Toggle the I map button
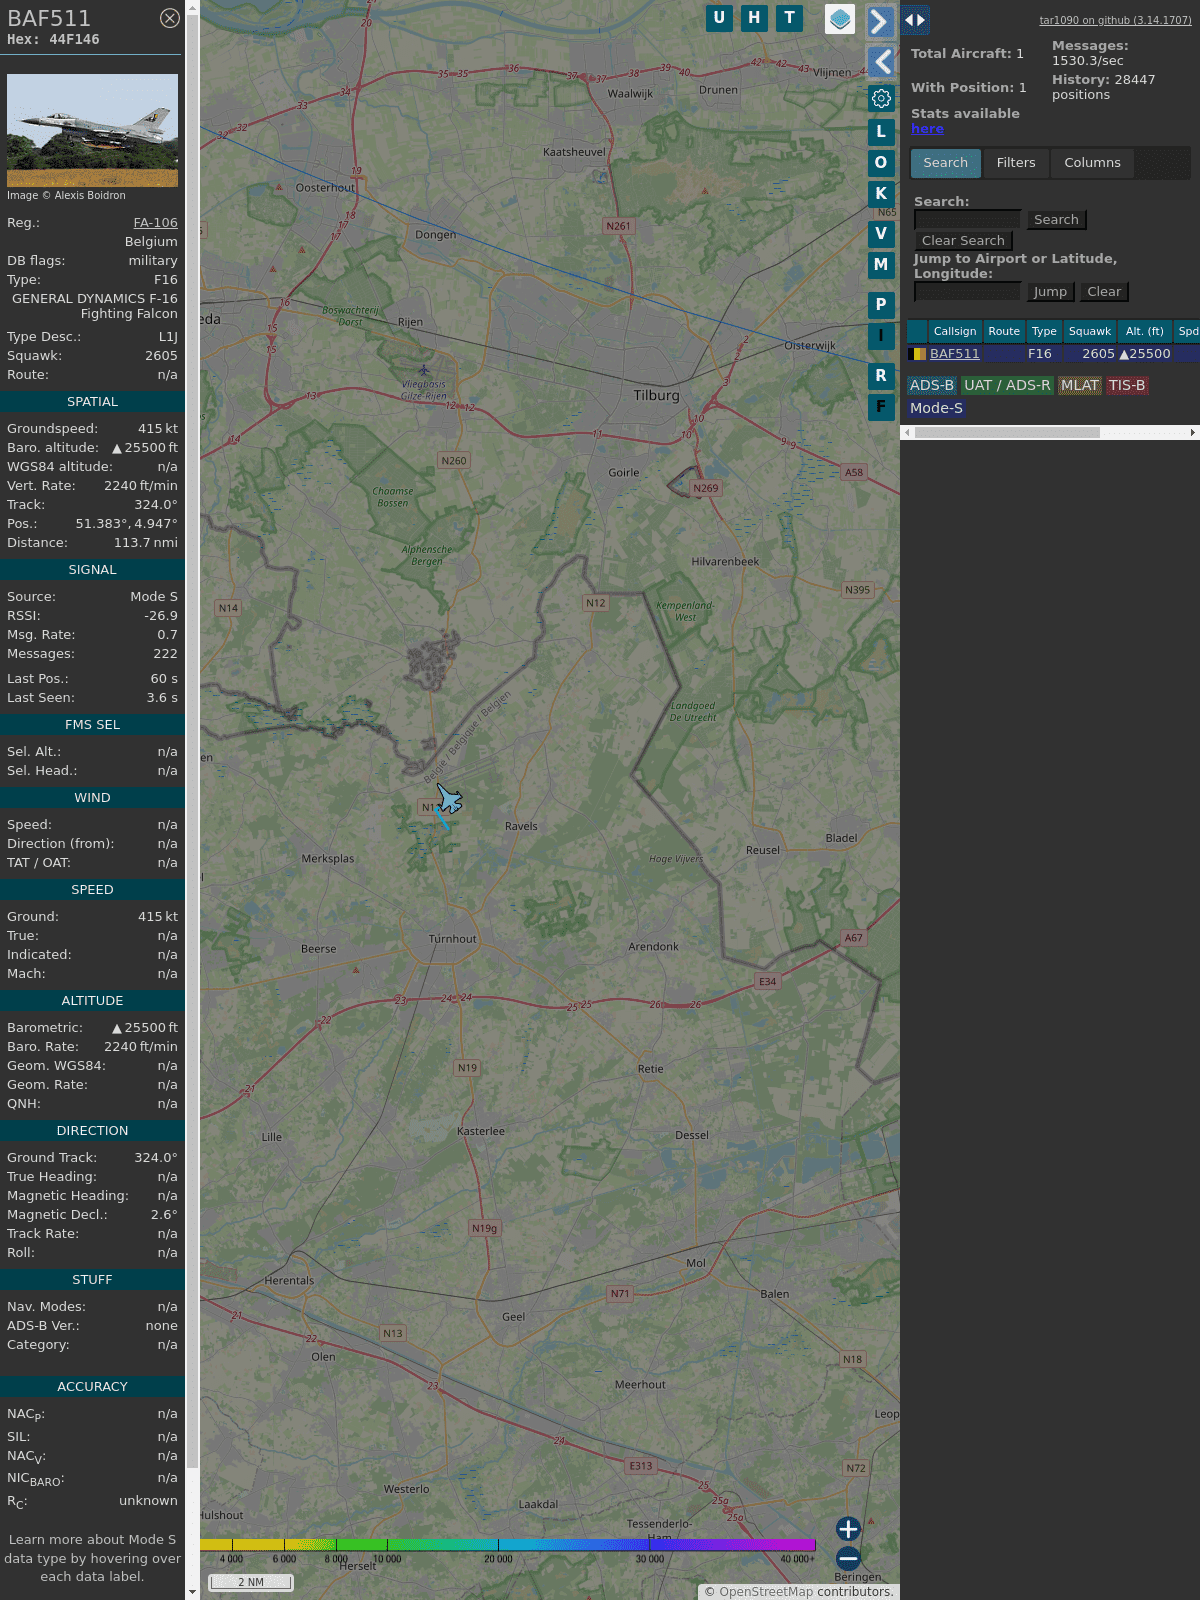This screenshot has width=1200, height=1600. [881, 335]
